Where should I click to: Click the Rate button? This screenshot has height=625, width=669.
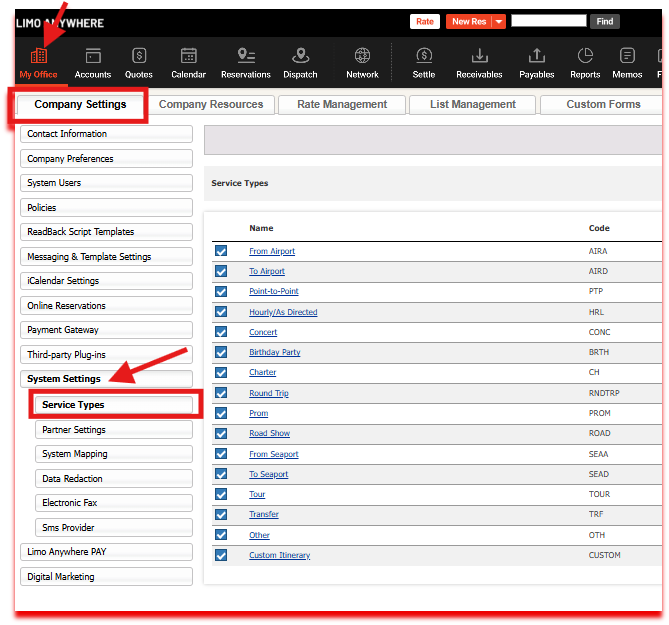click(425, 21)
